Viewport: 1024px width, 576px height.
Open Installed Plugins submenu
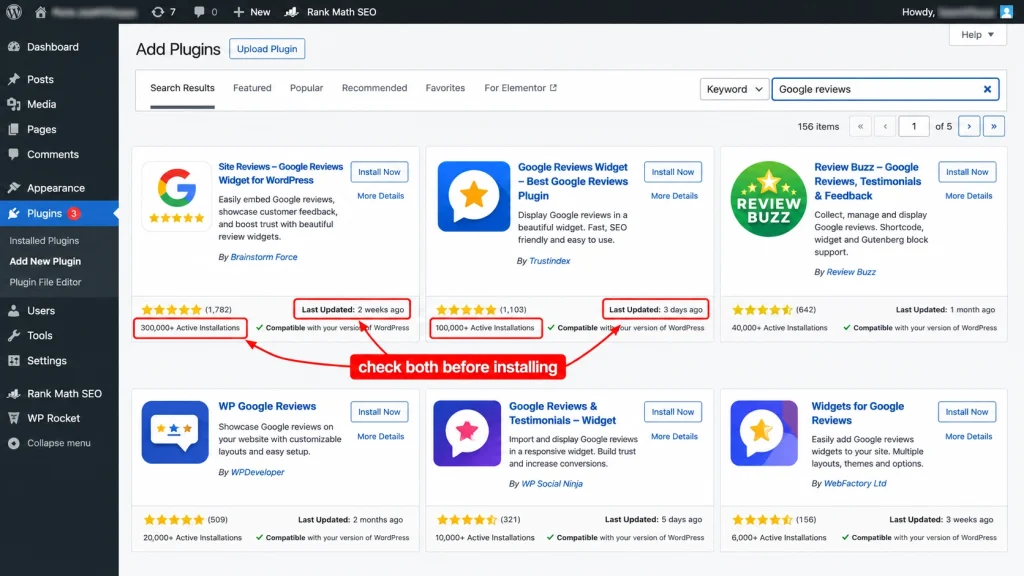[x=44, y=240]
